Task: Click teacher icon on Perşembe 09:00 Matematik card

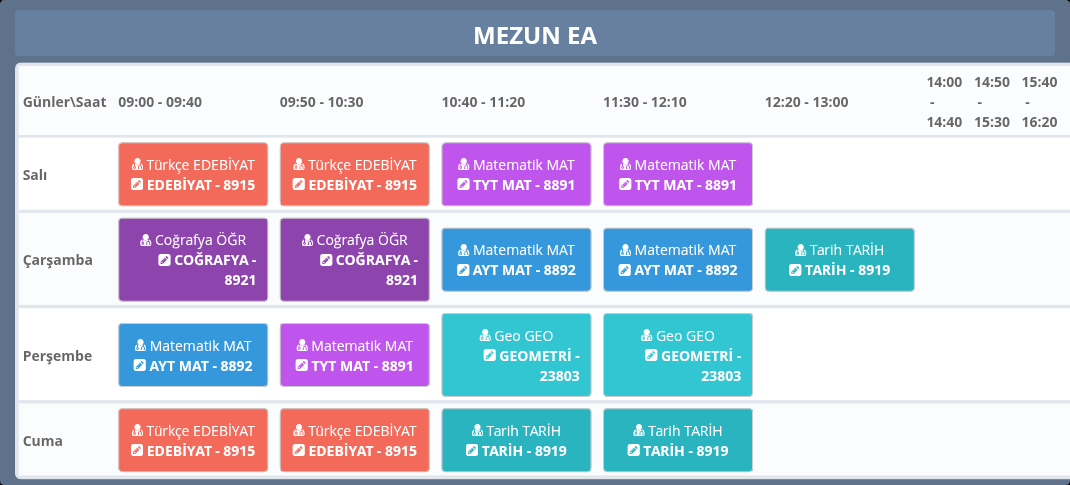Action: 141,346
